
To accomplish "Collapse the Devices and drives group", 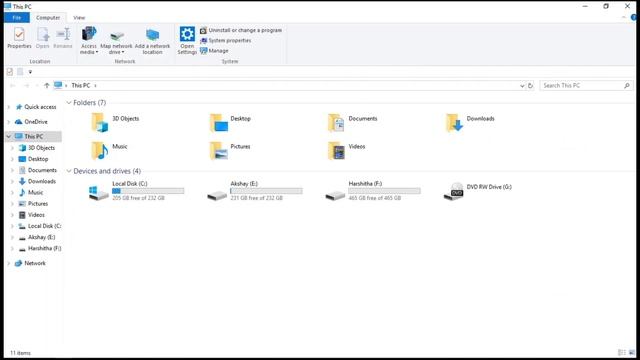I will (x=69, y=171).
